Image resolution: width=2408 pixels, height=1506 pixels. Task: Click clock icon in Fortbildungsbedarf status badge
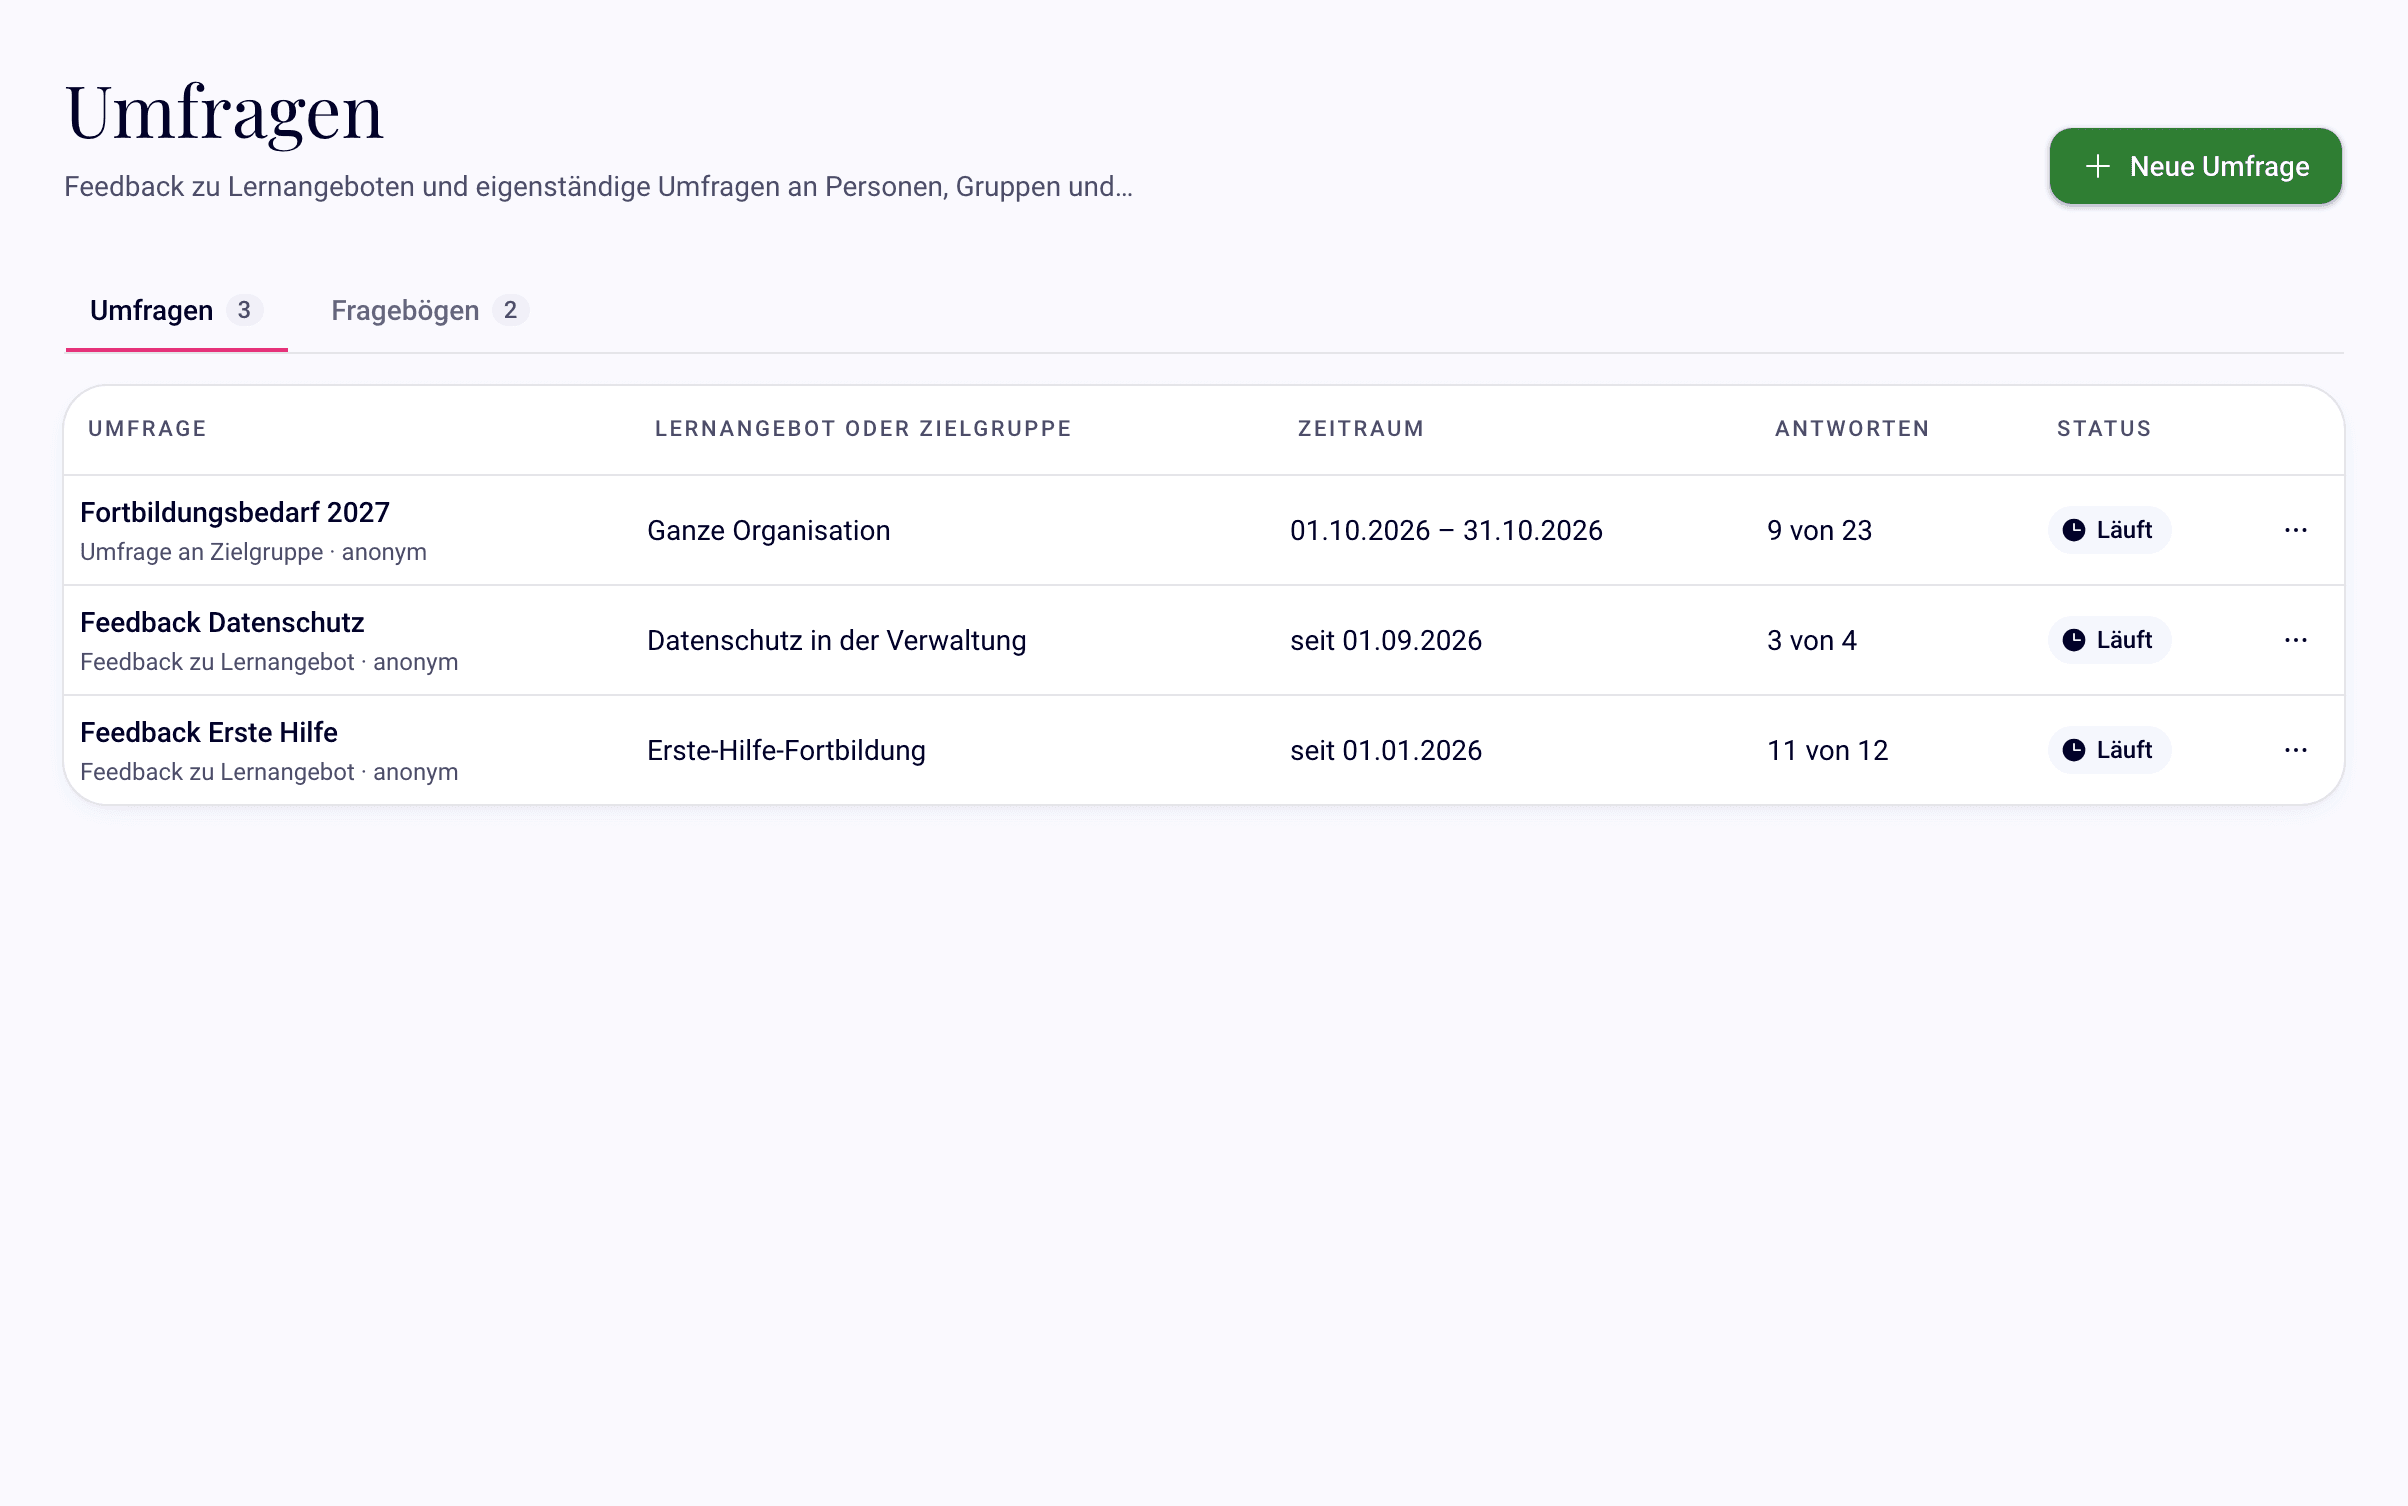(x=2074, y=530)
